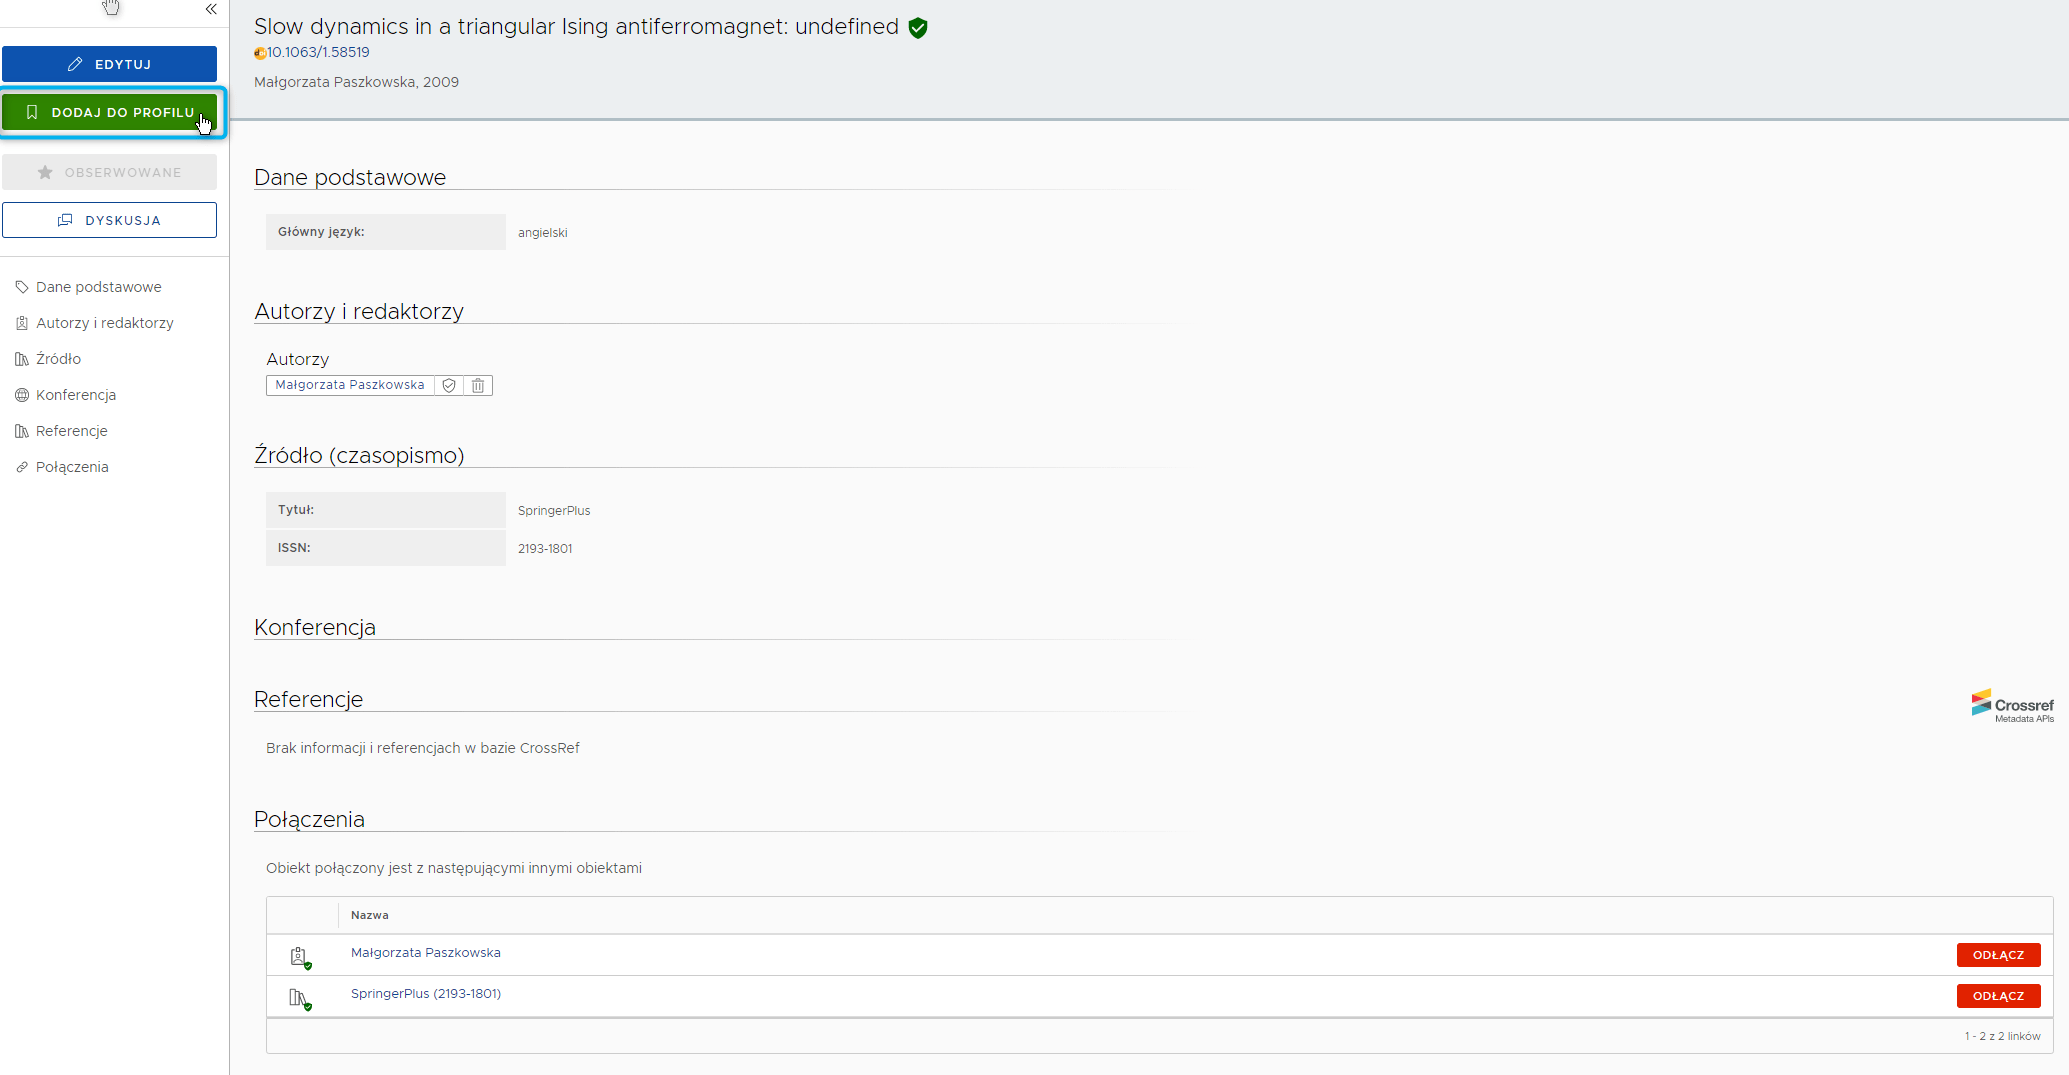Detach Małgorzata Paszkowska with Odłącz button
Viewport: 2069px width, 1075px height.
(x=1997, y=955)
